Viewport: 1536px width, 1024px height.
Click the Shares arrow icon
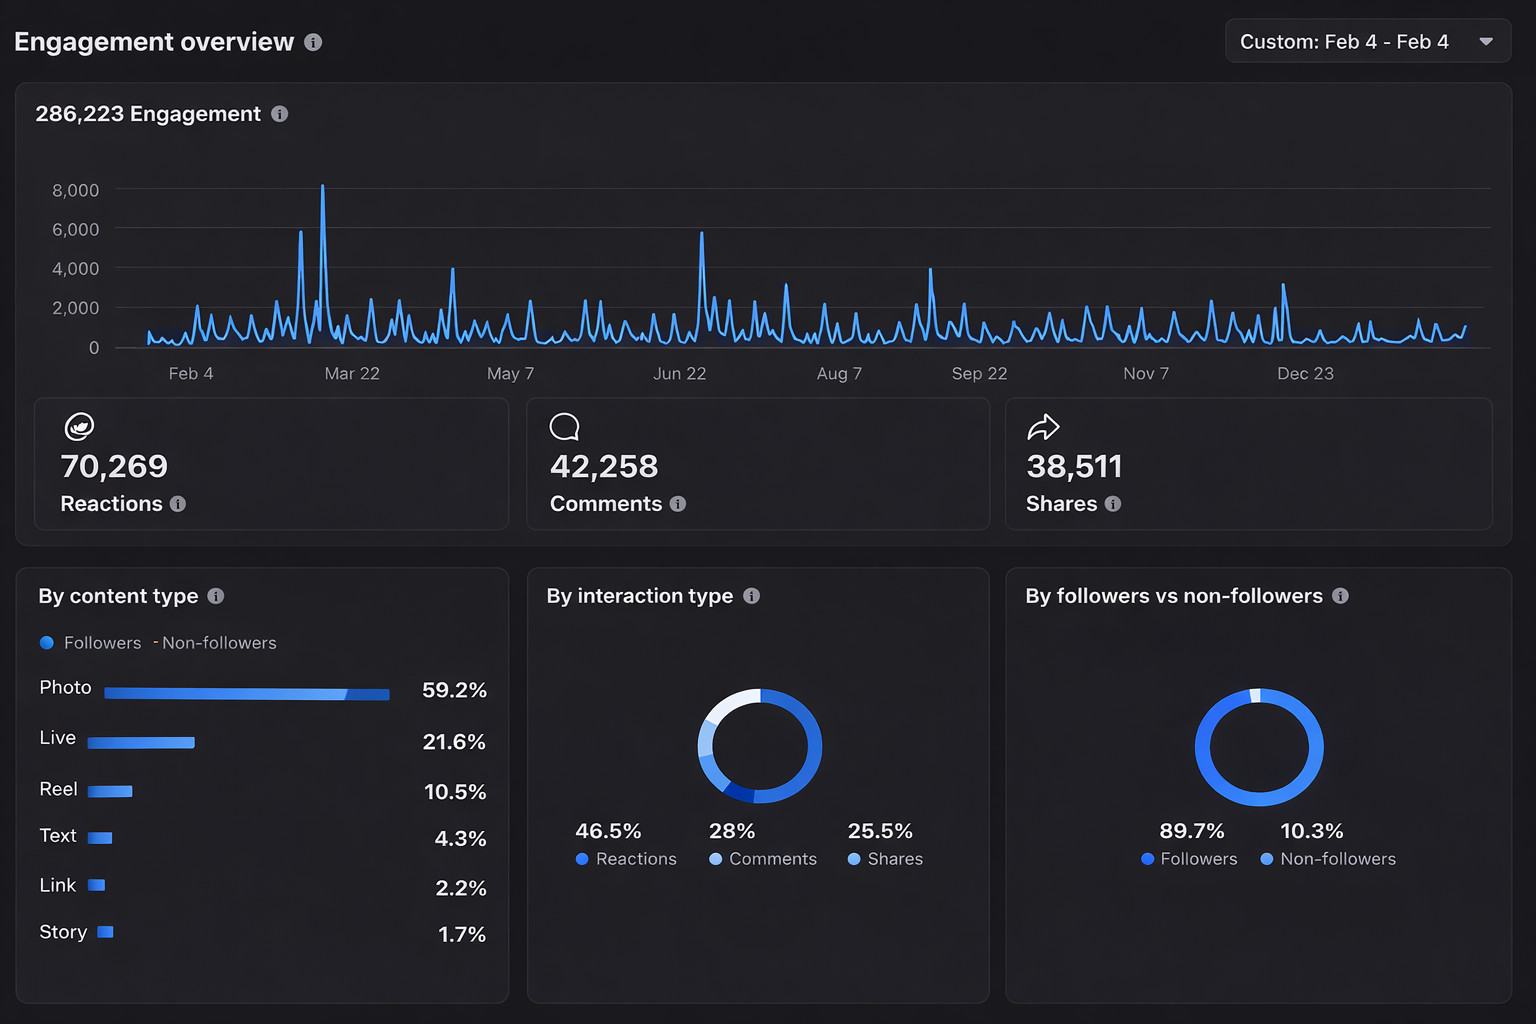[x=1043, y=425]
